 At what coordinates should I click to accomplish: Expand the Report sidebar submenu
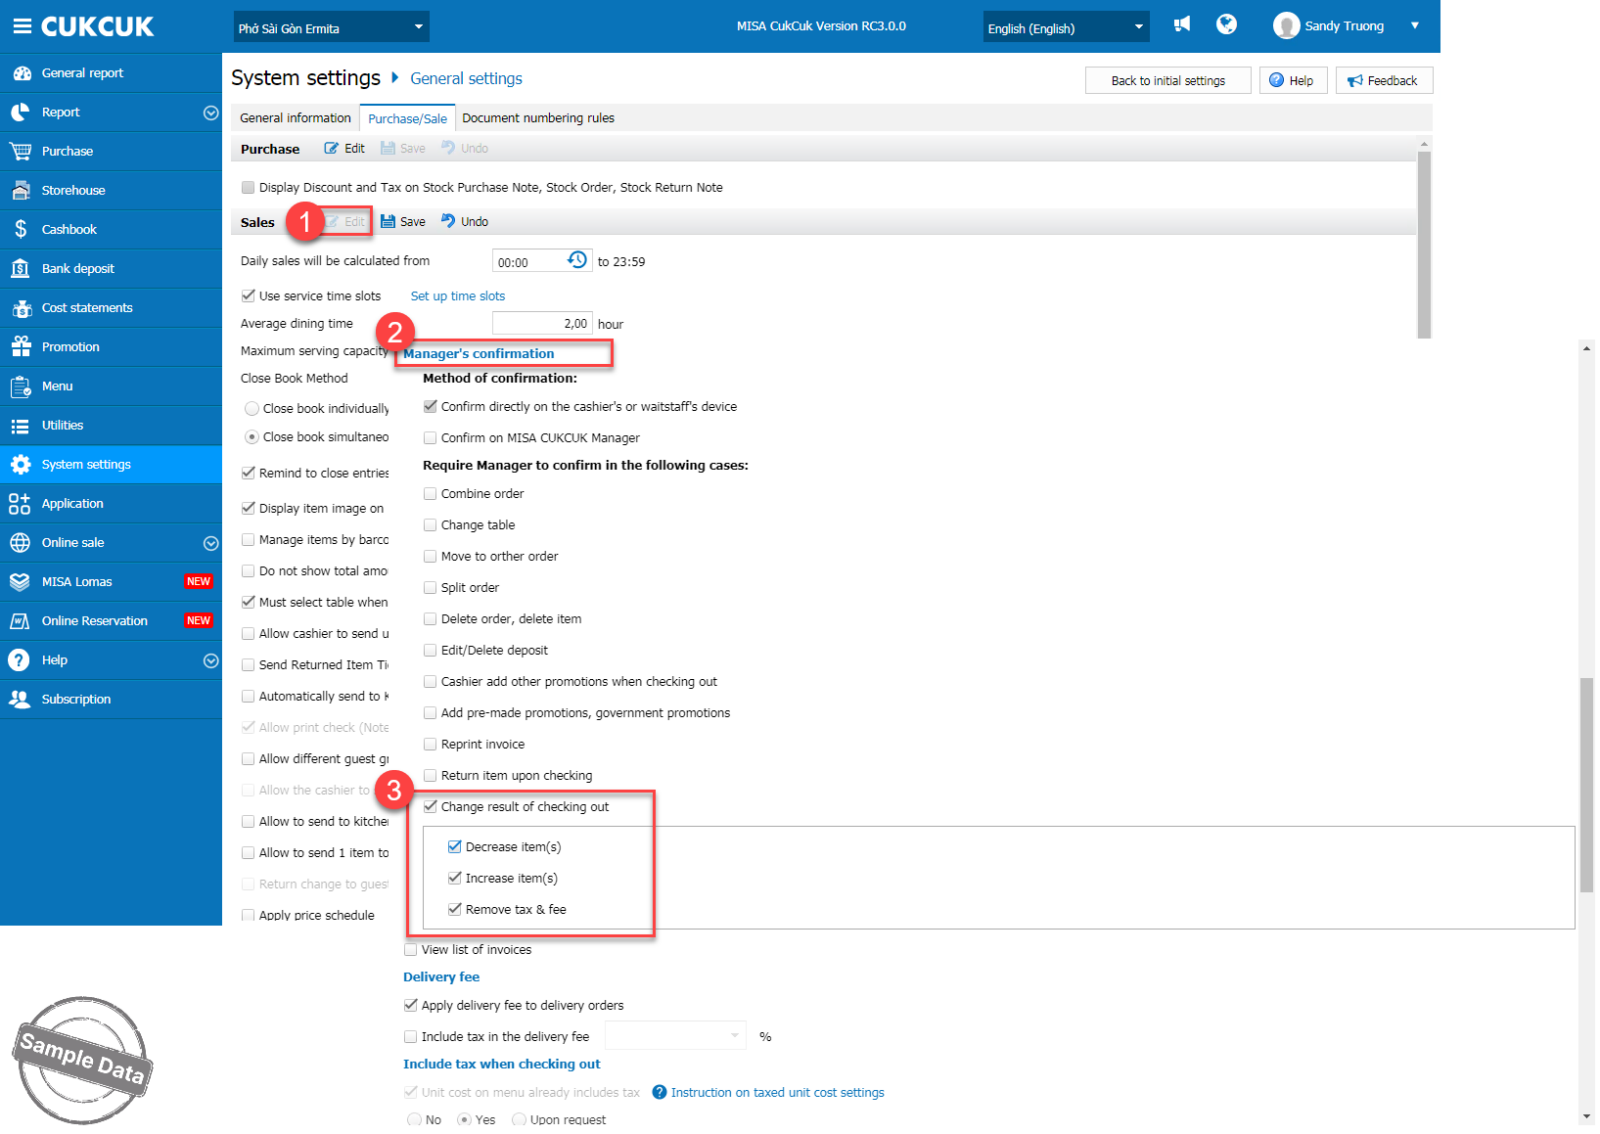pos(210,113)
